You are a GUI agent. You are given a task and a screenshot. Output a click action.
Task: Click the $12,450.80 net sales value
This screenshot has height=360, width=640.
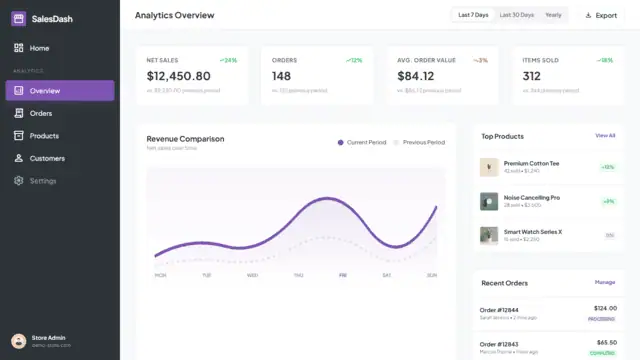[178, 76]
